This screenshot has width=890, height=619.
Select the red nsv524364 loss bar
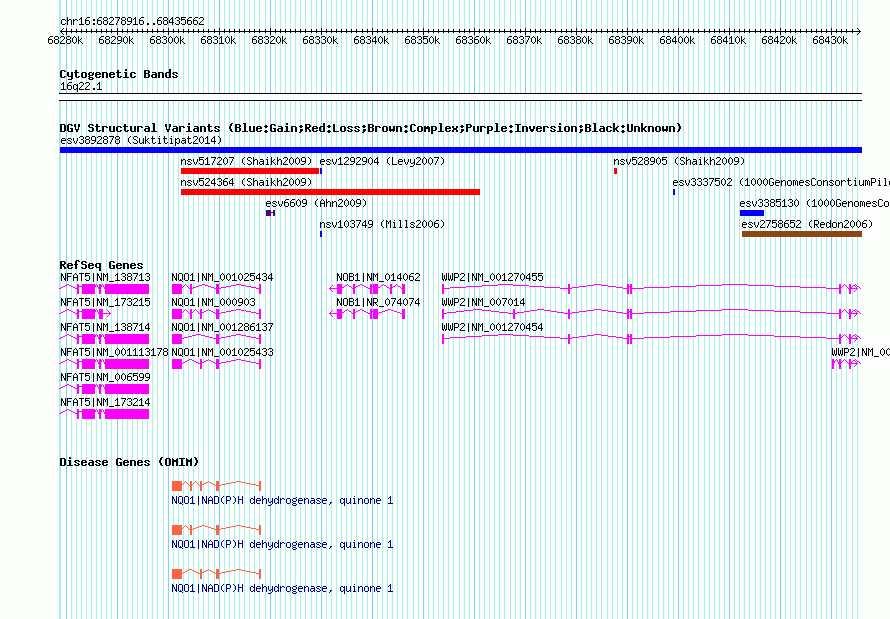(x=330, y=192)
